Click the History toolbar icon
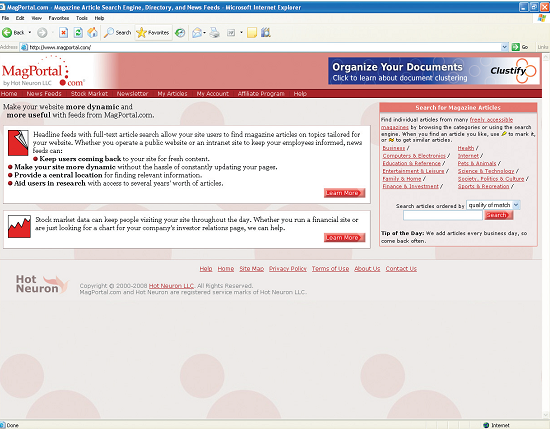The height and width of the screenshot is (429, 551). [x=180, y=33]
